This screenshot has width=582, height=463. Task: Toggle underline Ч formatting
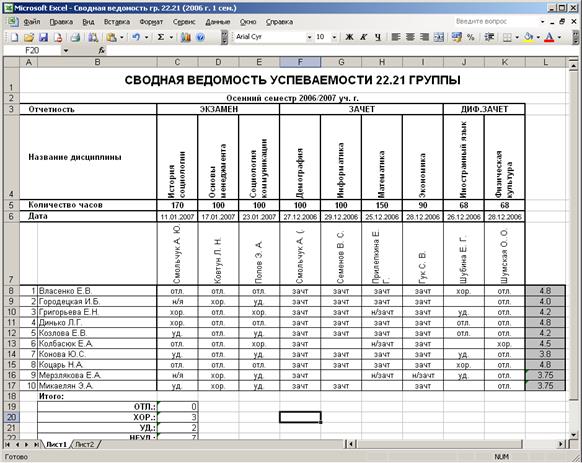(x=377, y=37)
